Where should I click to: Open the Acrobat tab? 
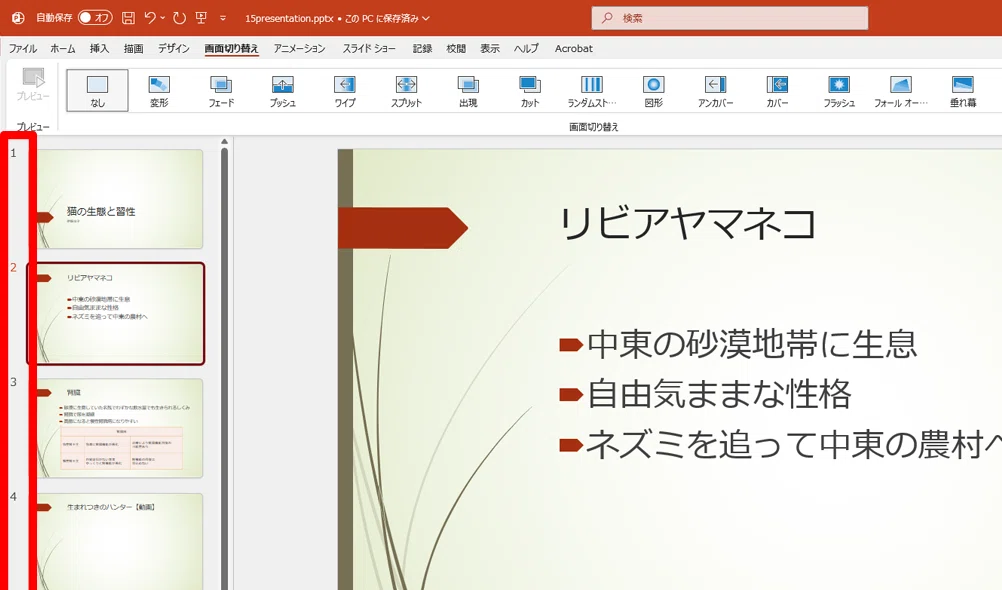tap(574, 49)
